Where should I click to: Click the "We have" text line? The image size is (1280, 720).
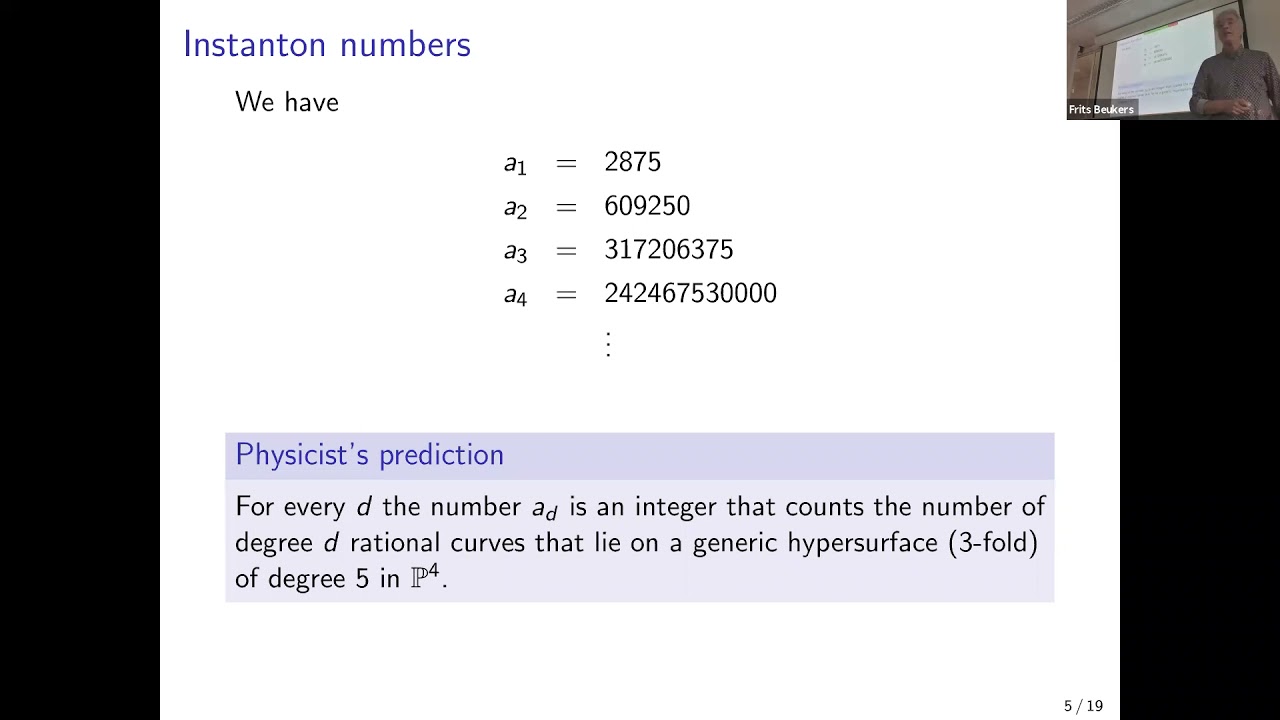tap(287, 102)
